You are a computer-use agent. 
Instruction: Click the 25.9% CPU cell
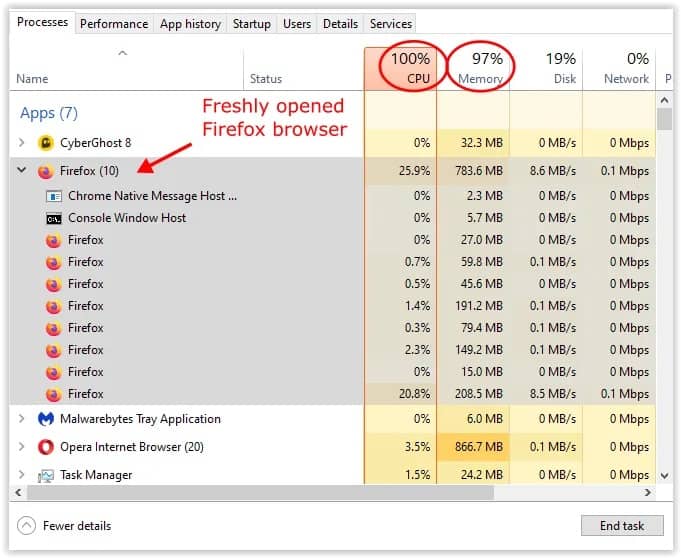[x=400, y=171]
